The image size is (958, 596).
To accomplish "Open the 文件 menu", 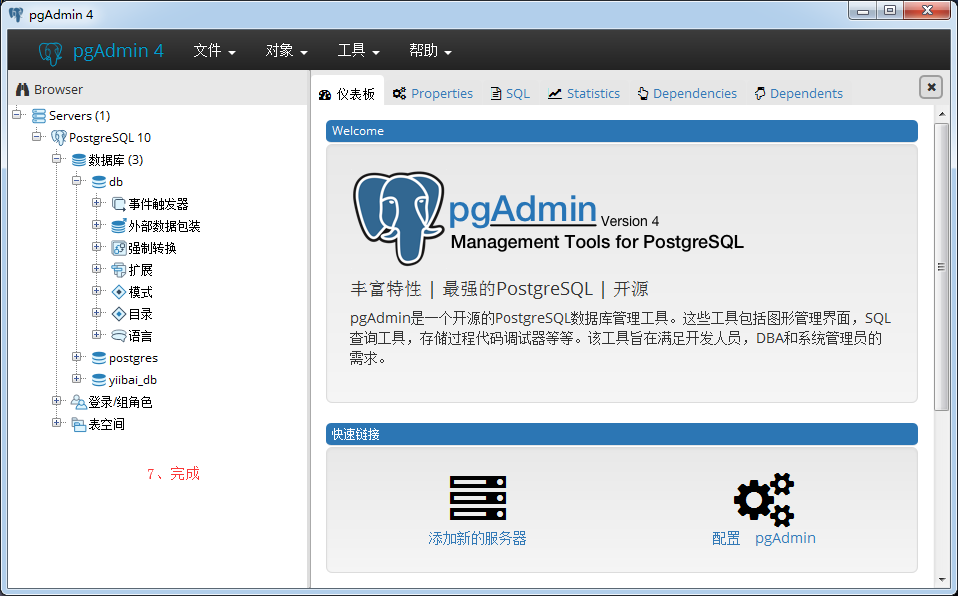I will (x=214, y=51).
